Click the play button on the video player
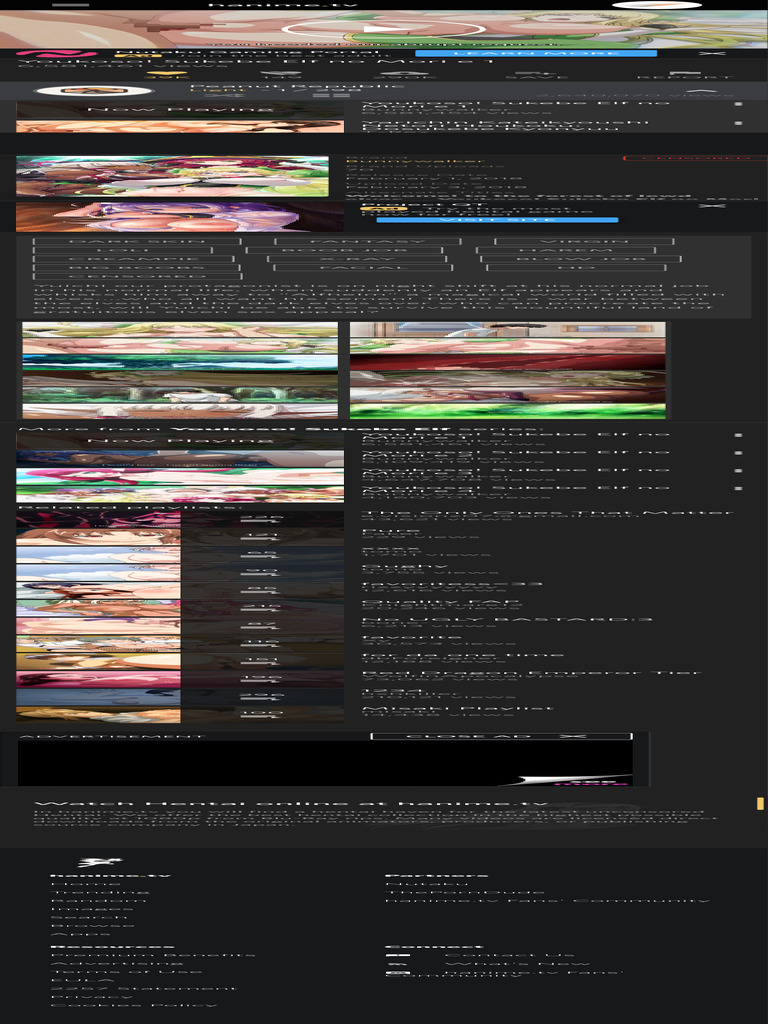768x1024 pixels. click(383, 29)
